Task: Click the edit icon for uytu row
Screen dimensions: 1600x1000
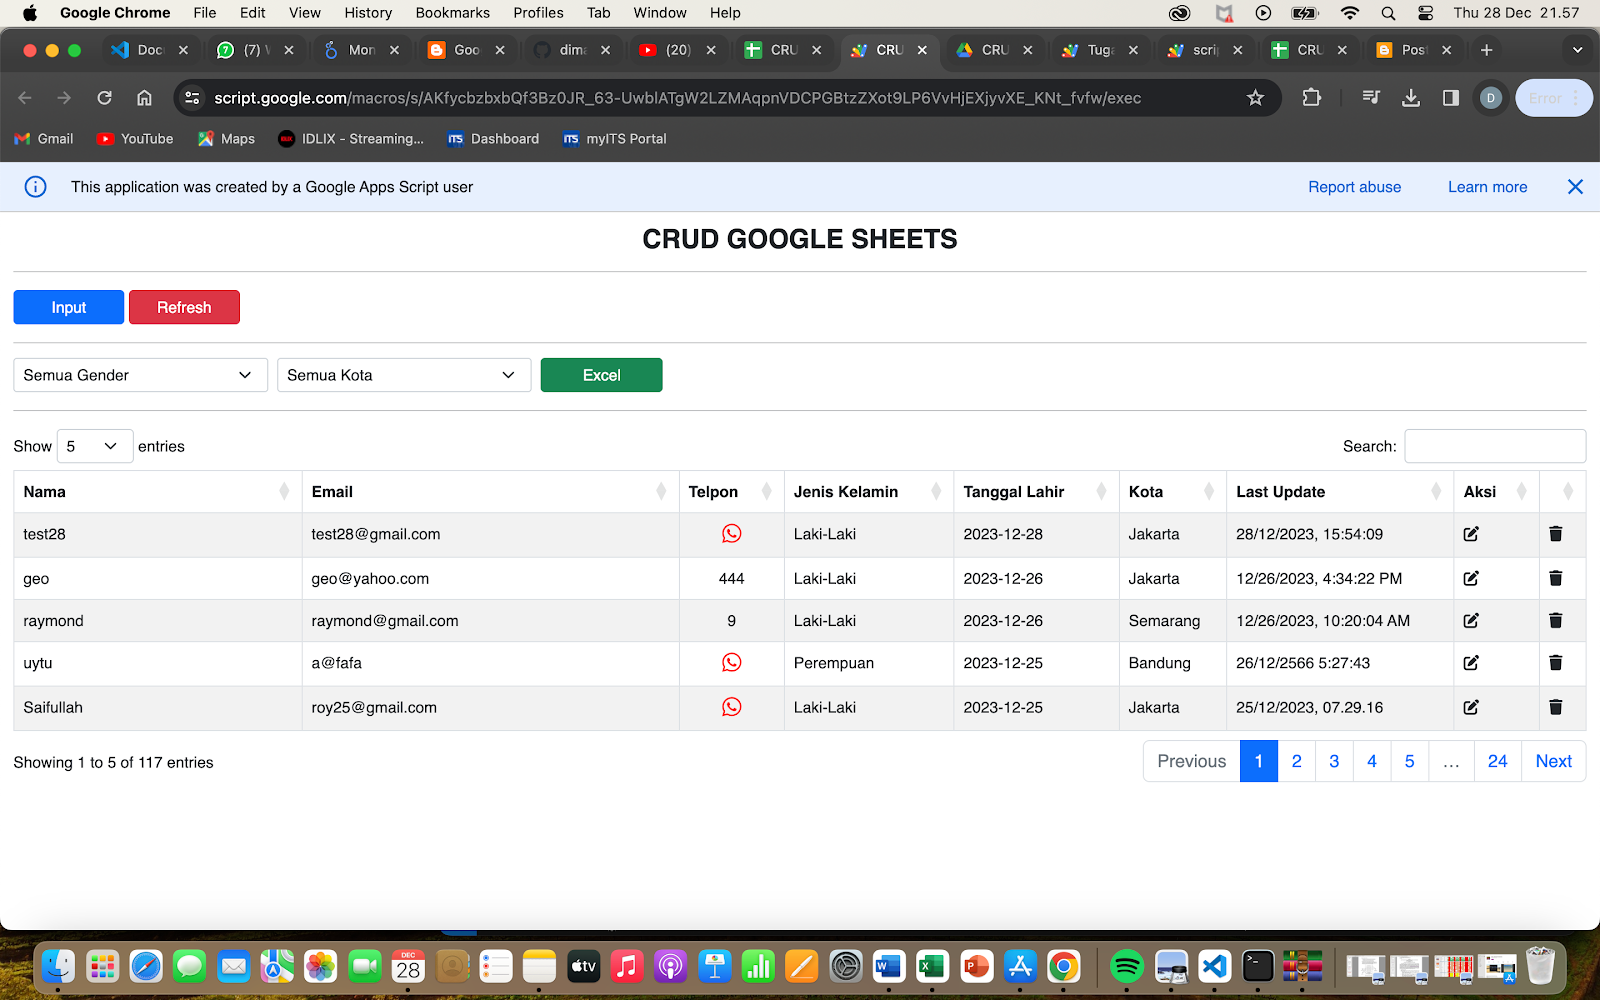Action: 1471,663
